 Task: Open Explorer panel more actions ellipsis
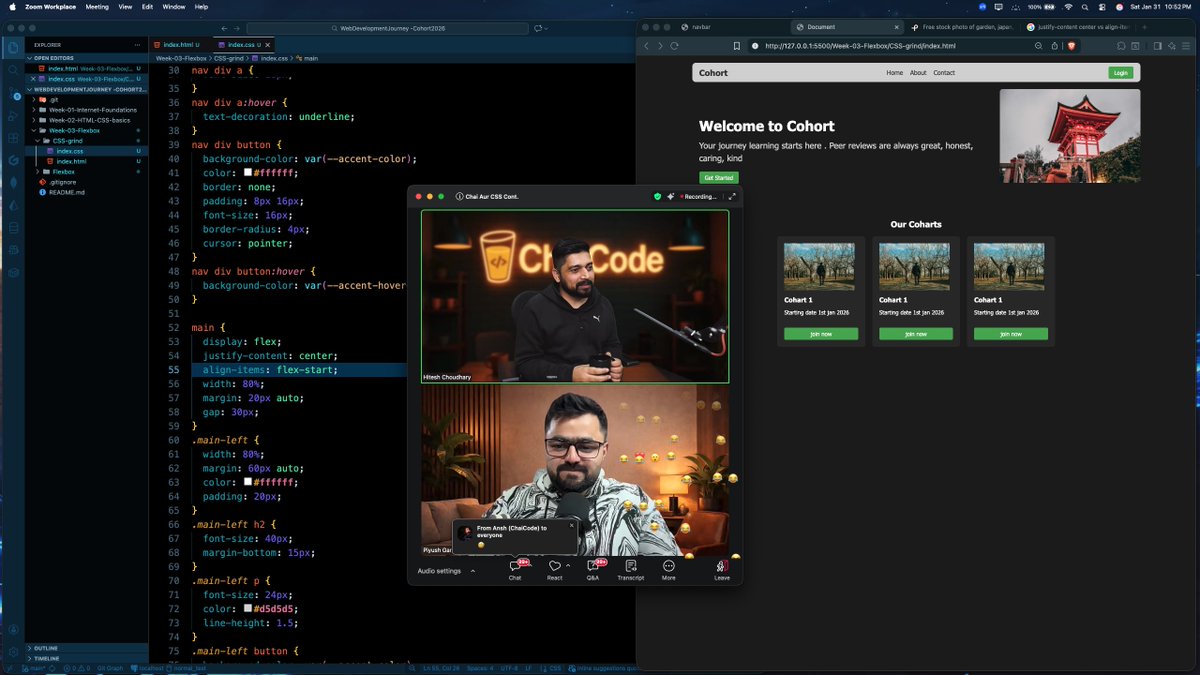(x=138, y=45)
